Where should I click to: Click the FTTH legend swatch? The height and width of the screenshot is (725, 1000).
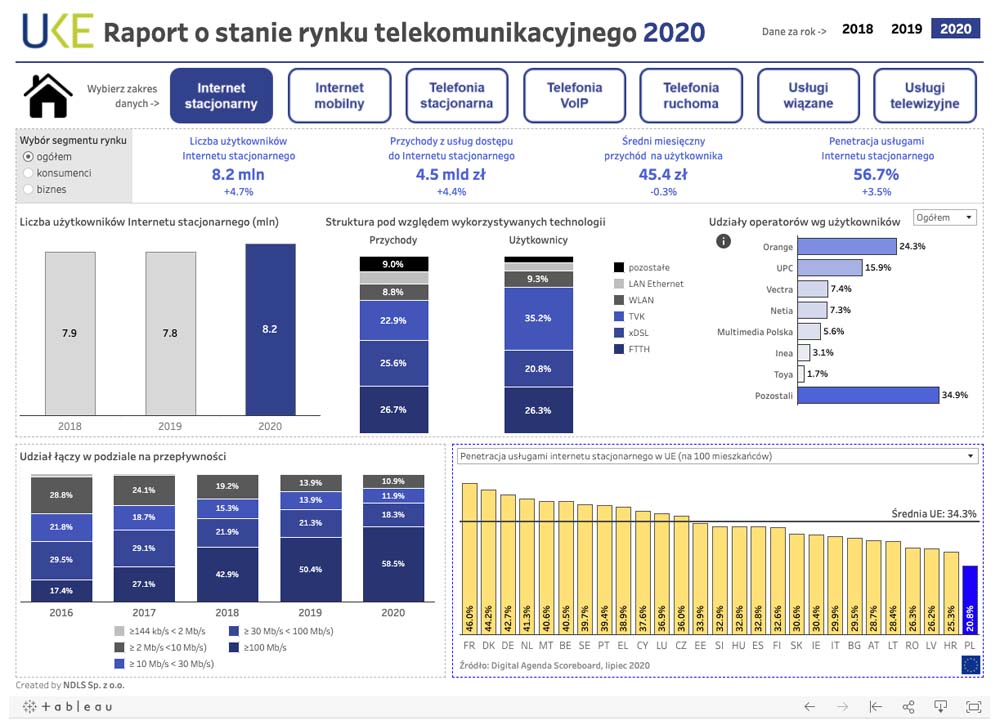pos(619,349)
